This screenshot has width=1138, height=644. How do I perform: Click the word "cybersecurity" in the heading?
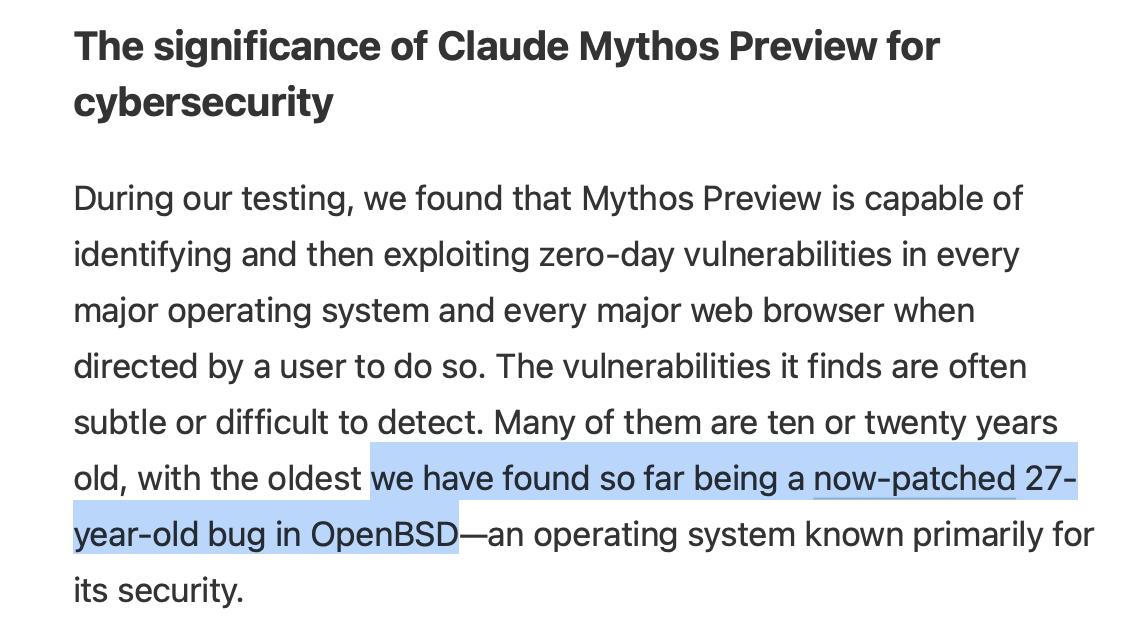click(x=203, y=102)
